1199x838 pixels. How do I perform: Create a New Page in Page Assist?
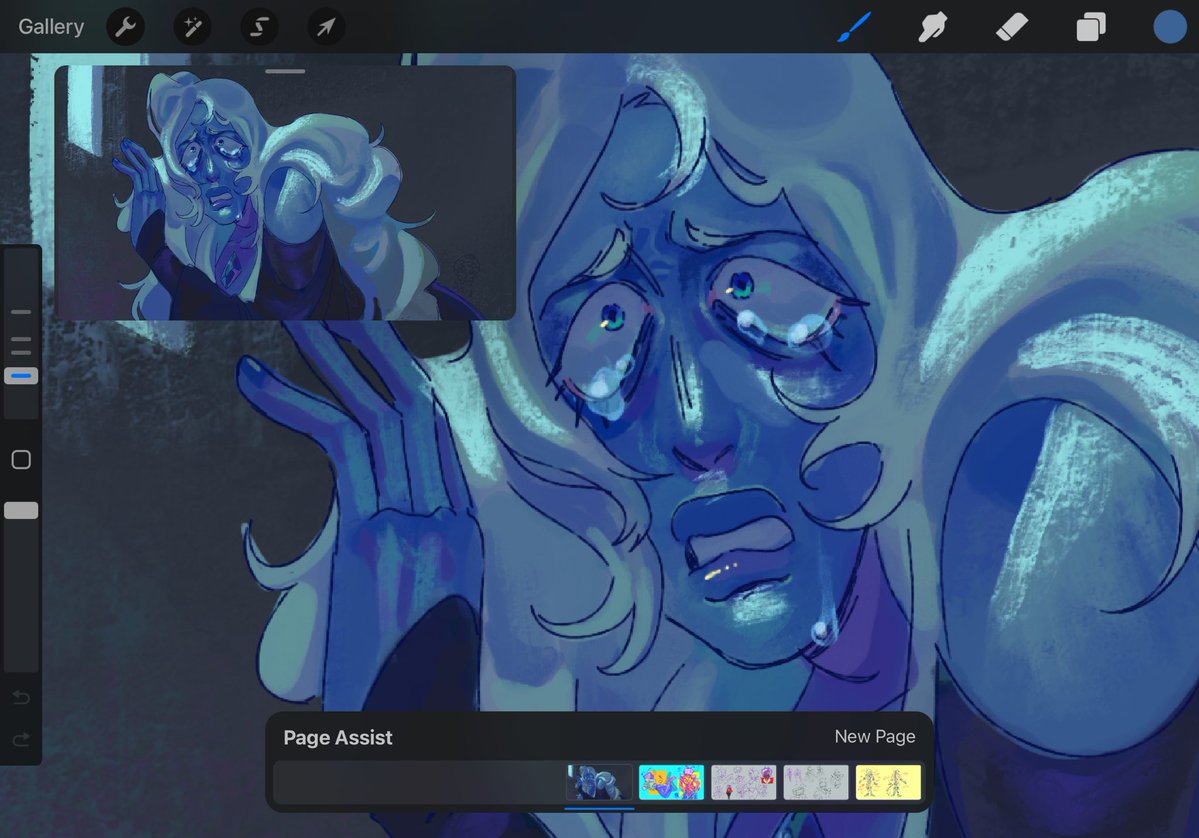(x=875, y=736)
